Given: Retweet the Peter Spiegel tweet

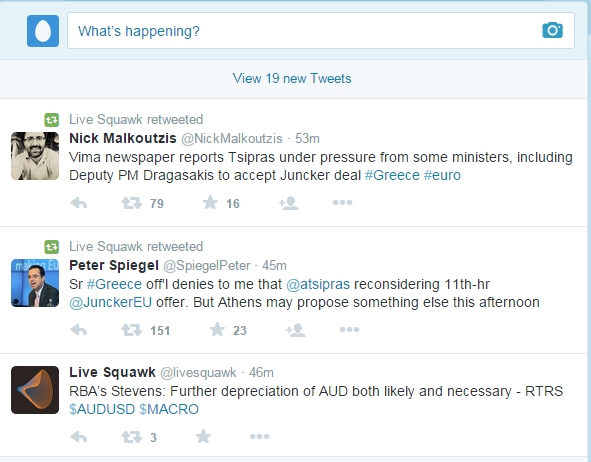Looking at the screenshot, I should point(131,330).
